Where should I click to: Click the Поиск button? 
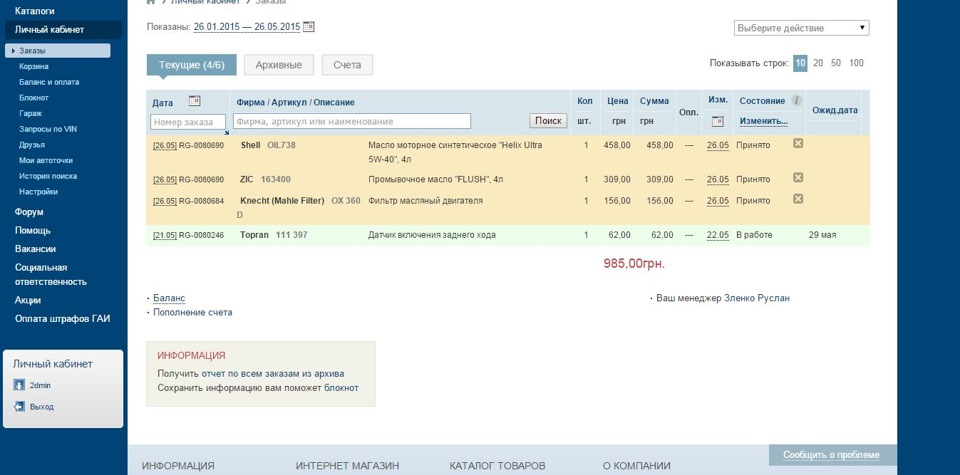pos(548,121)
